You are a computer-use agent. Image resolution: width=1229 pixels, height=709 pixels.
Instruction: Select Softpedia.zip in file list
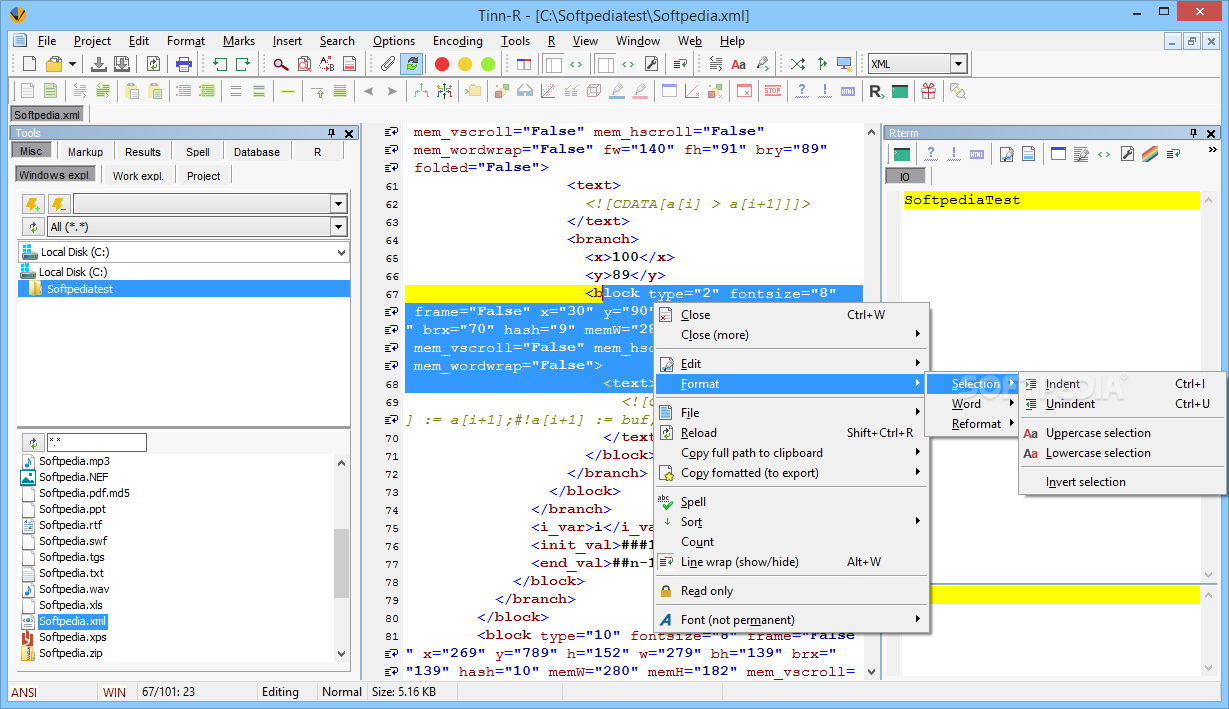click(70, 653)
